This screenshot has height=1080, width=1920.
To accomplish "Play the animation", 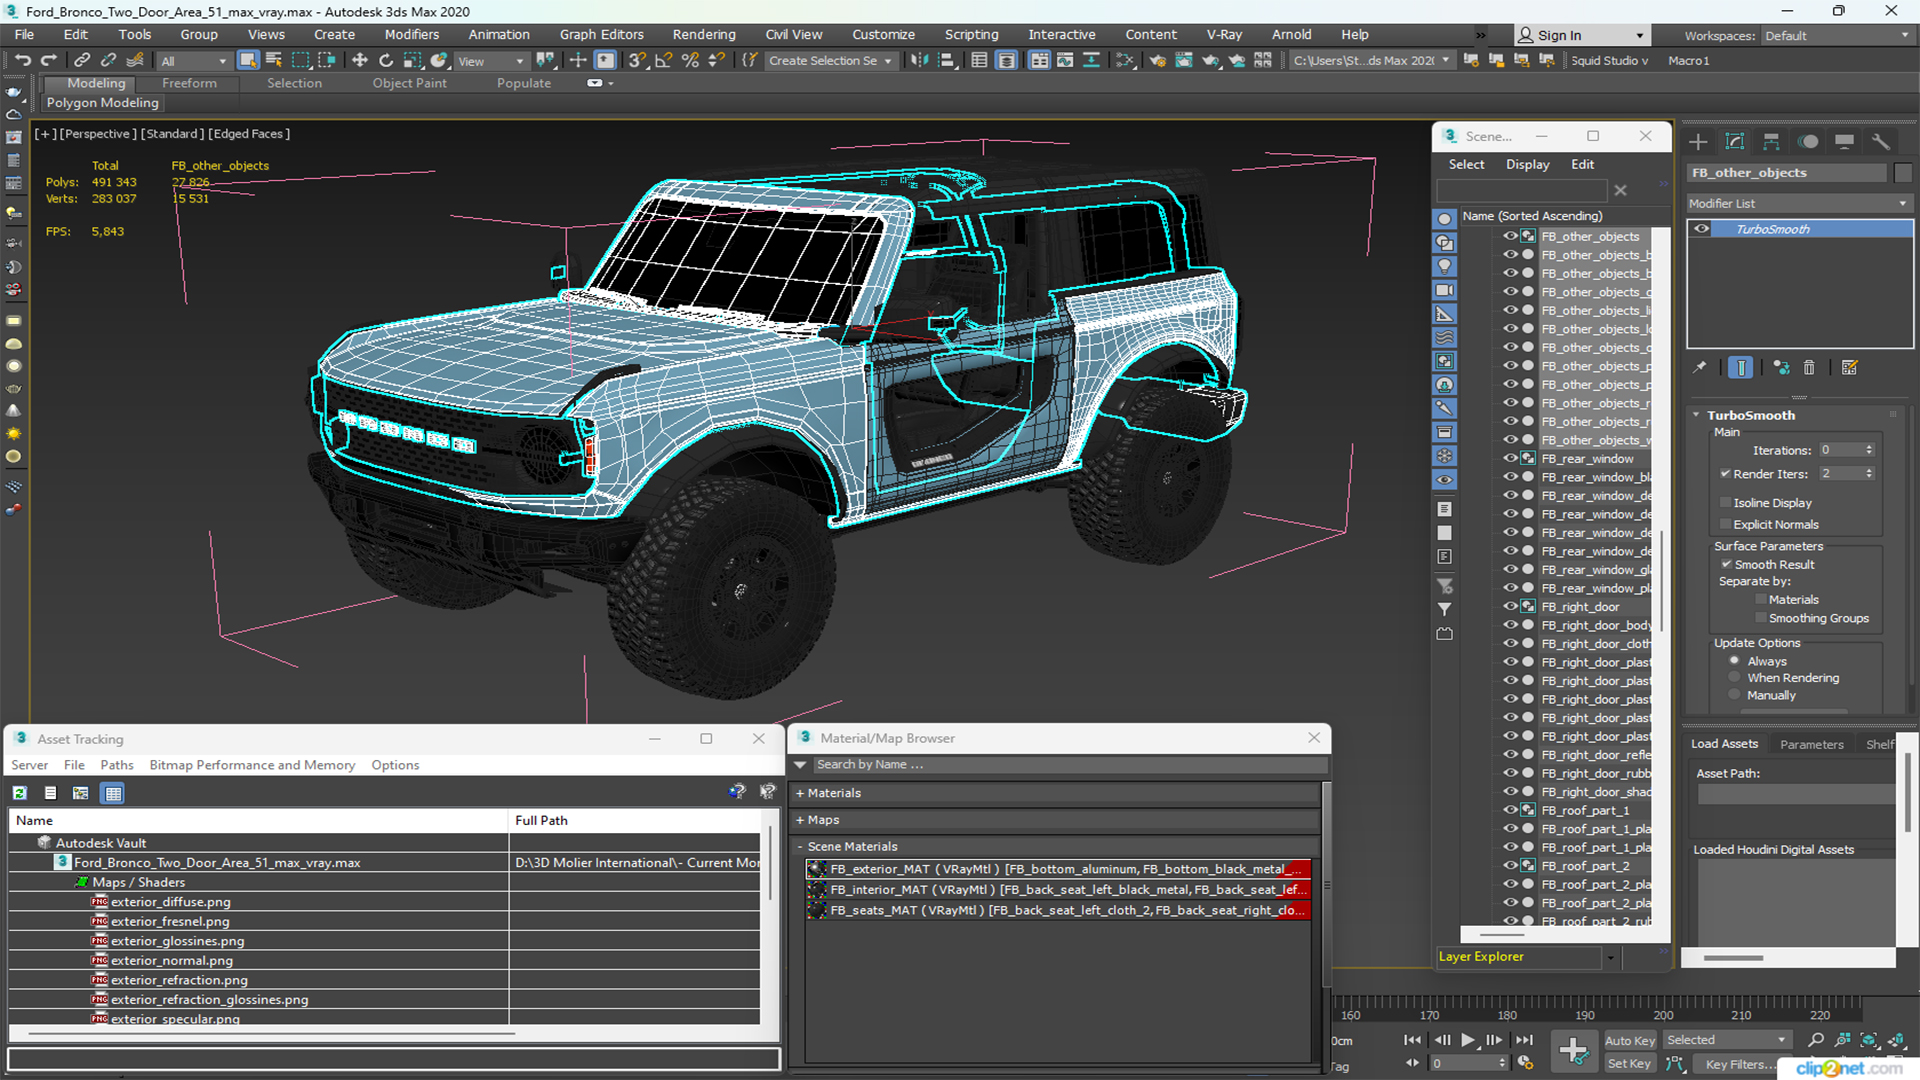I will tap(1467, 1040).
